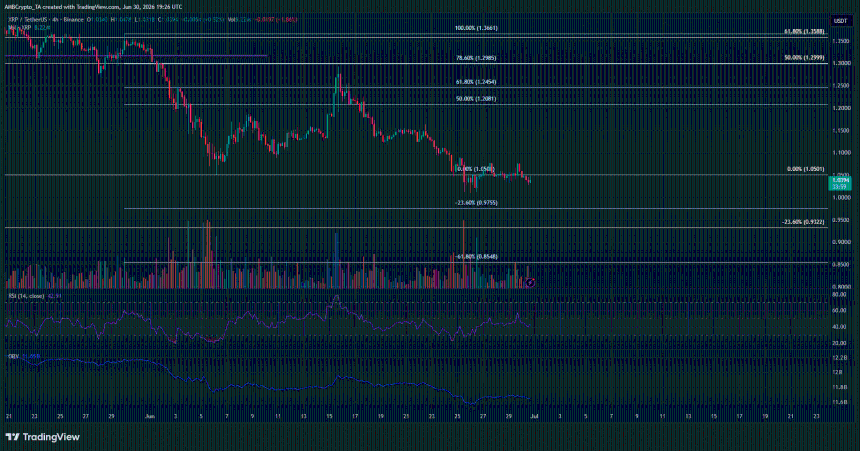The height and width of the screenshot is (451, 860).
Task: Click the -23.60% (0.9322) right-side Fibonacci label
Action: 803,222
